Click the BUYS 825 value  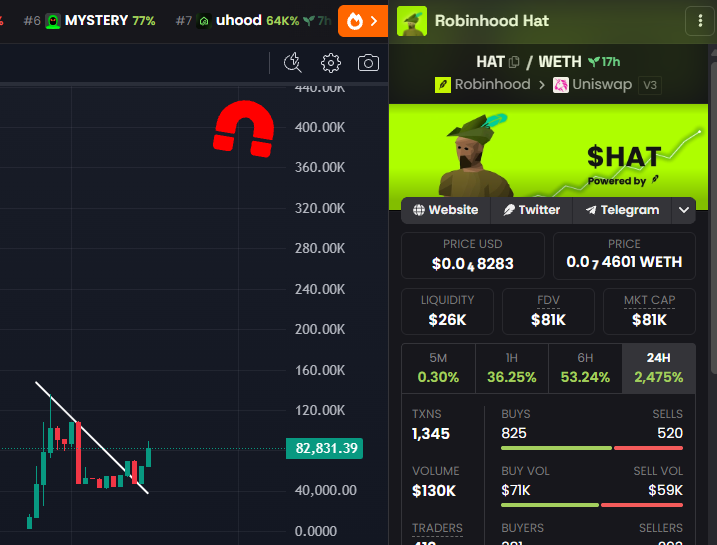[x=514, y=433]
